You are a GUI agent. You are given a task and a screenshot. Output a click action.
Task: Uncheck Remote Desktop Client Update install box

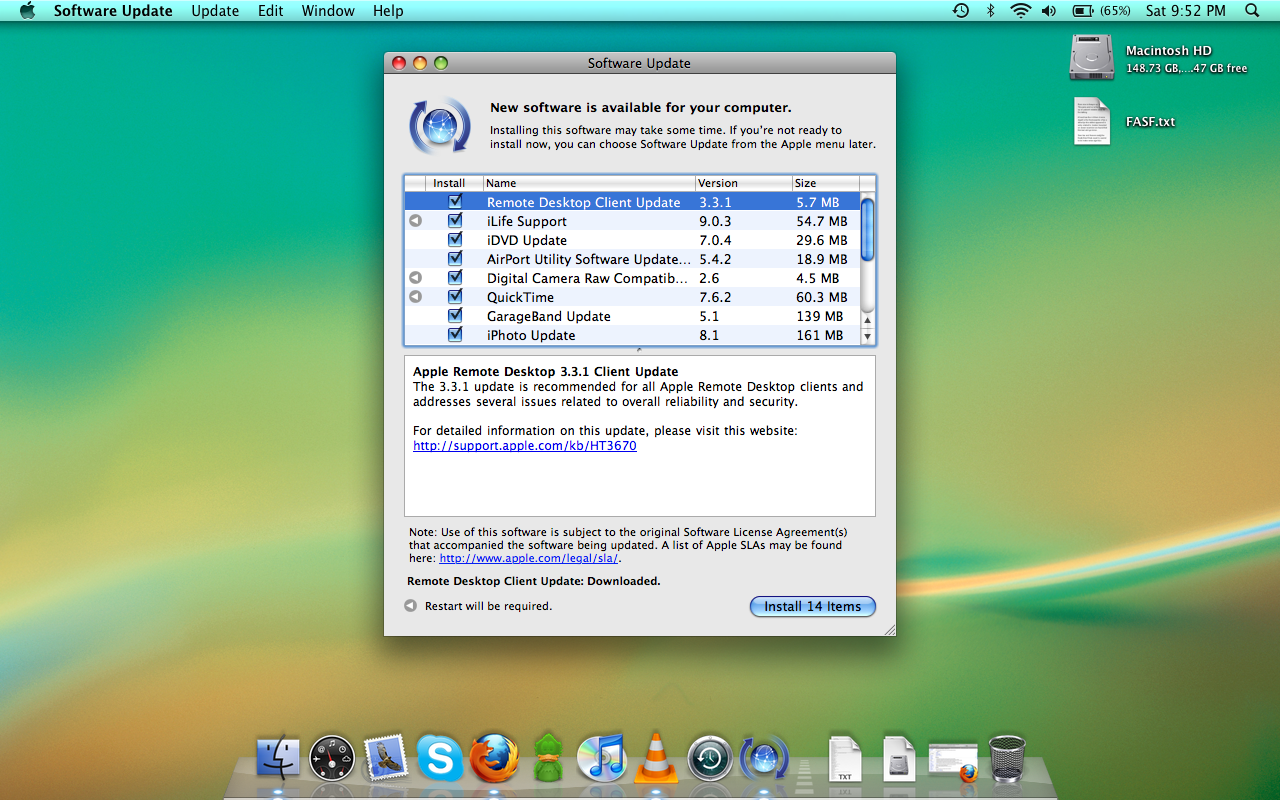455,202
